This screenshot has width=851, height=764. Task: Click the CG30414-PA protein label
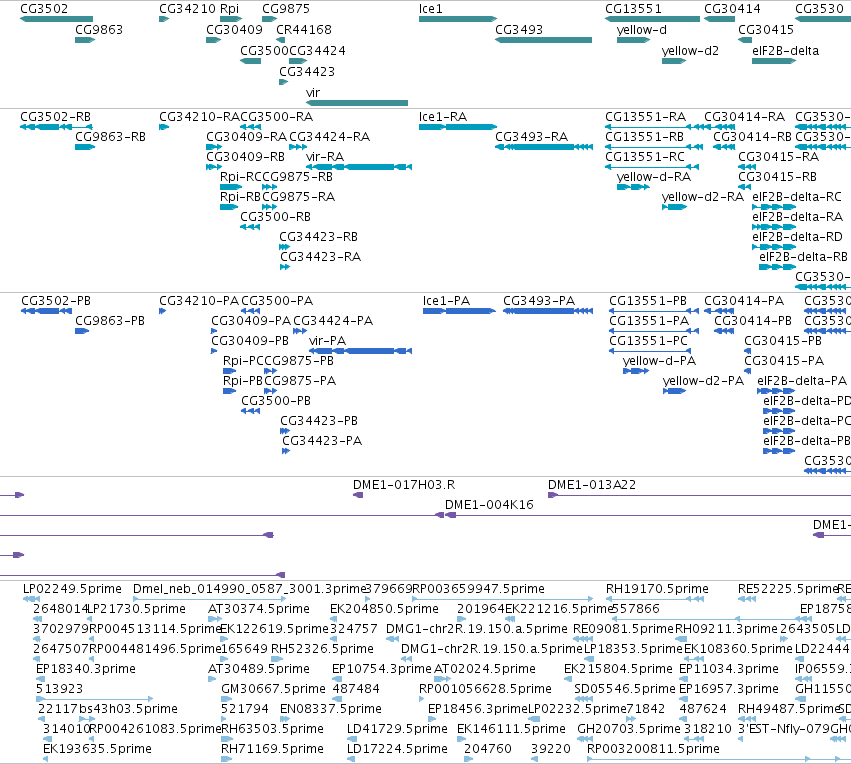744,301
